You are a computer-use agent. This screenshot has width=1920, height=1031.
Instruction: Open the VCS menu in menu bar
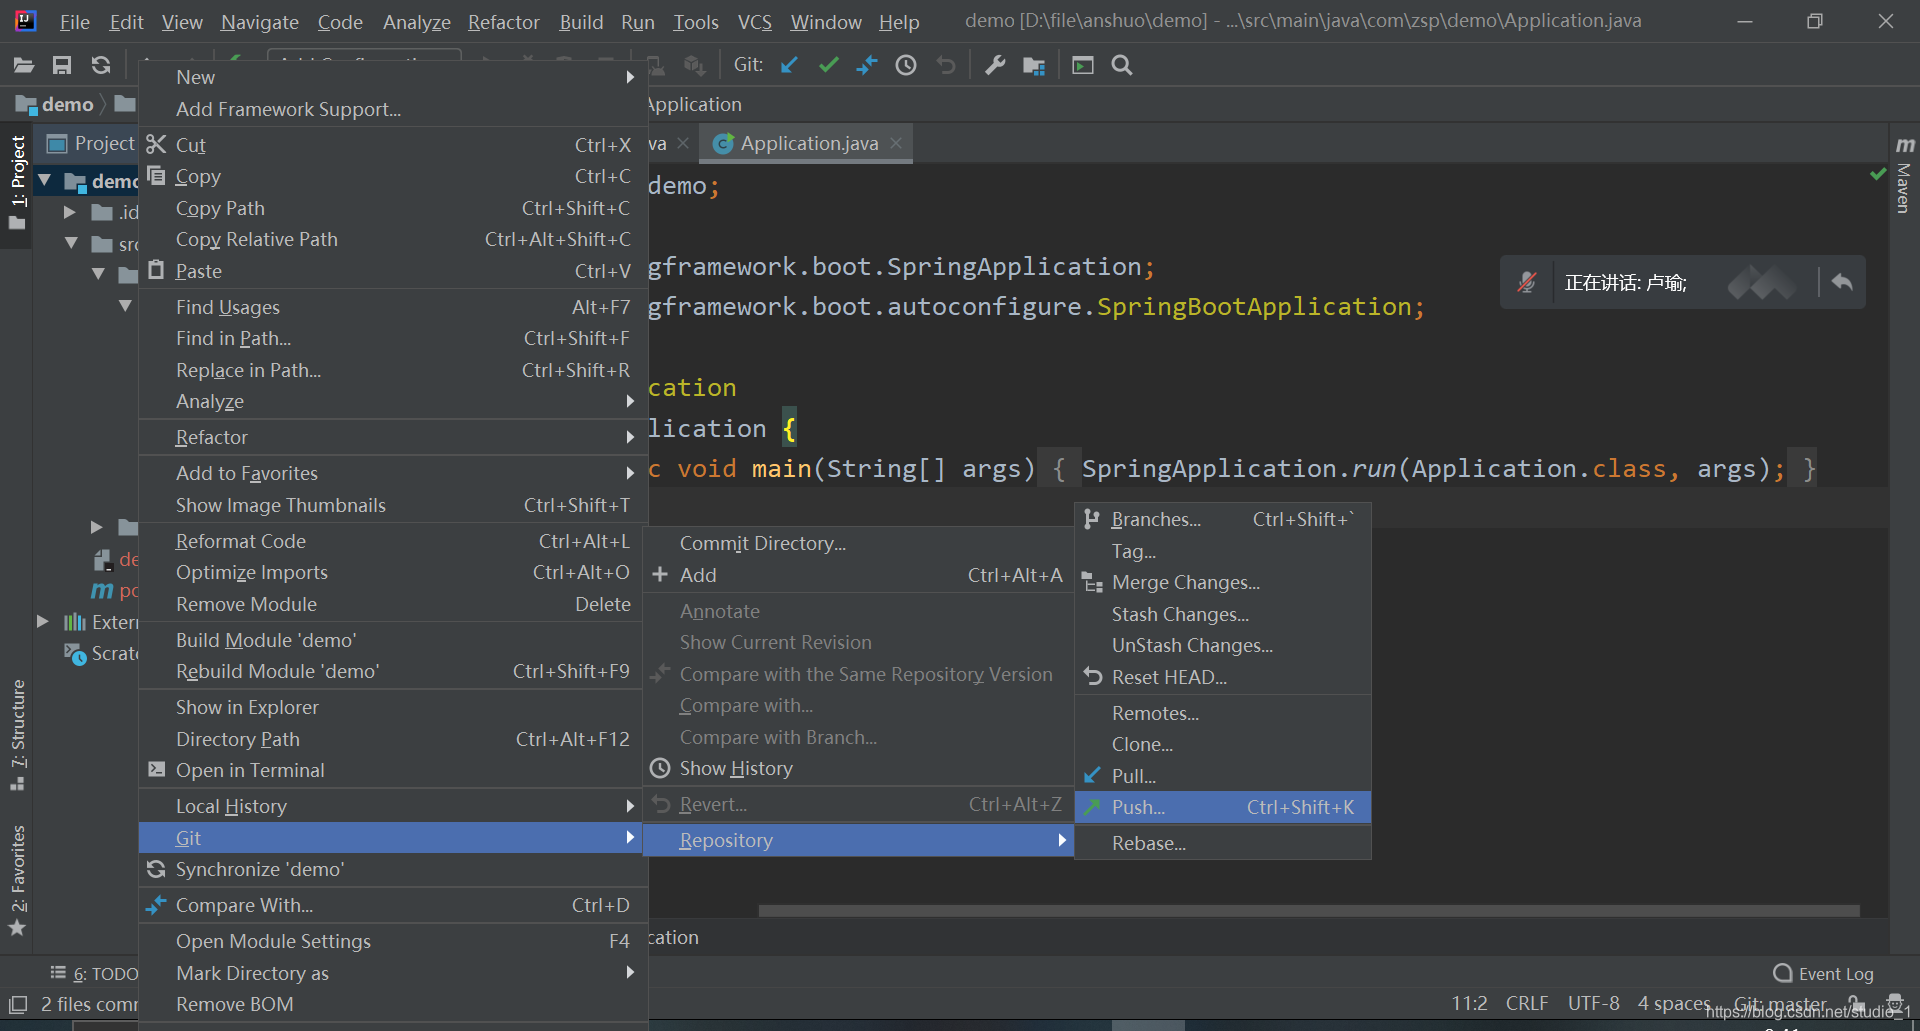tap(755, 22)
